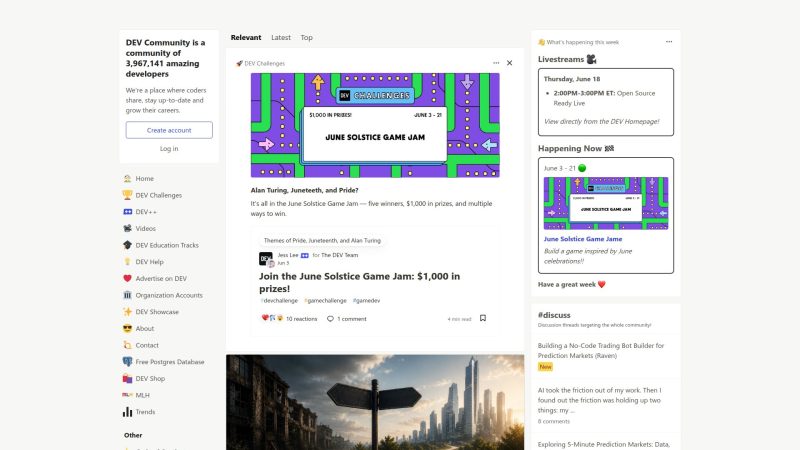Image resolution: width=800 pixels, height=450 pixels.
Task: Click The DEV Team organization link
Action: pos(339,255)
